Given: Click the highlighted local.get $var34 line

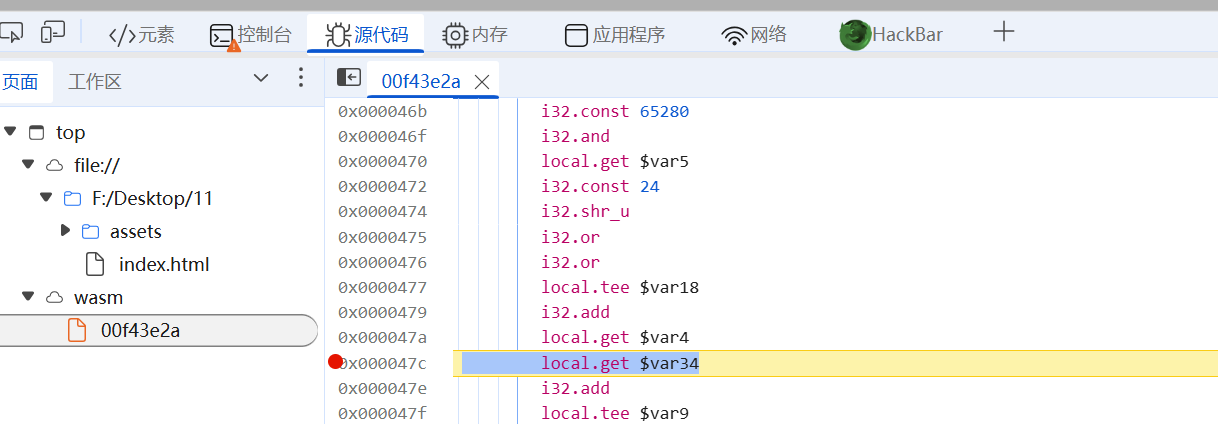Looking at the screenshot, I should (x=620, y=362).
